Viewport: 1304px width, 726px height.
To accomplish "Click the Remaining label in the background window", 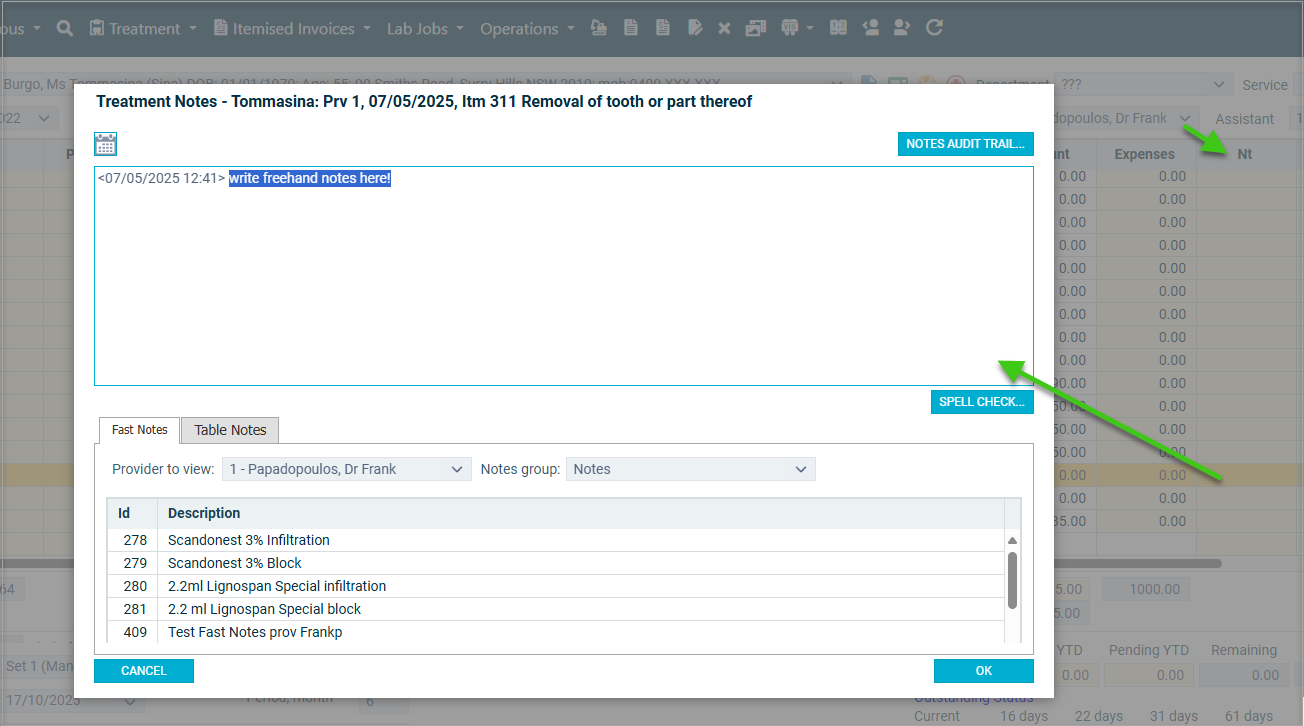I will 1244,650.
